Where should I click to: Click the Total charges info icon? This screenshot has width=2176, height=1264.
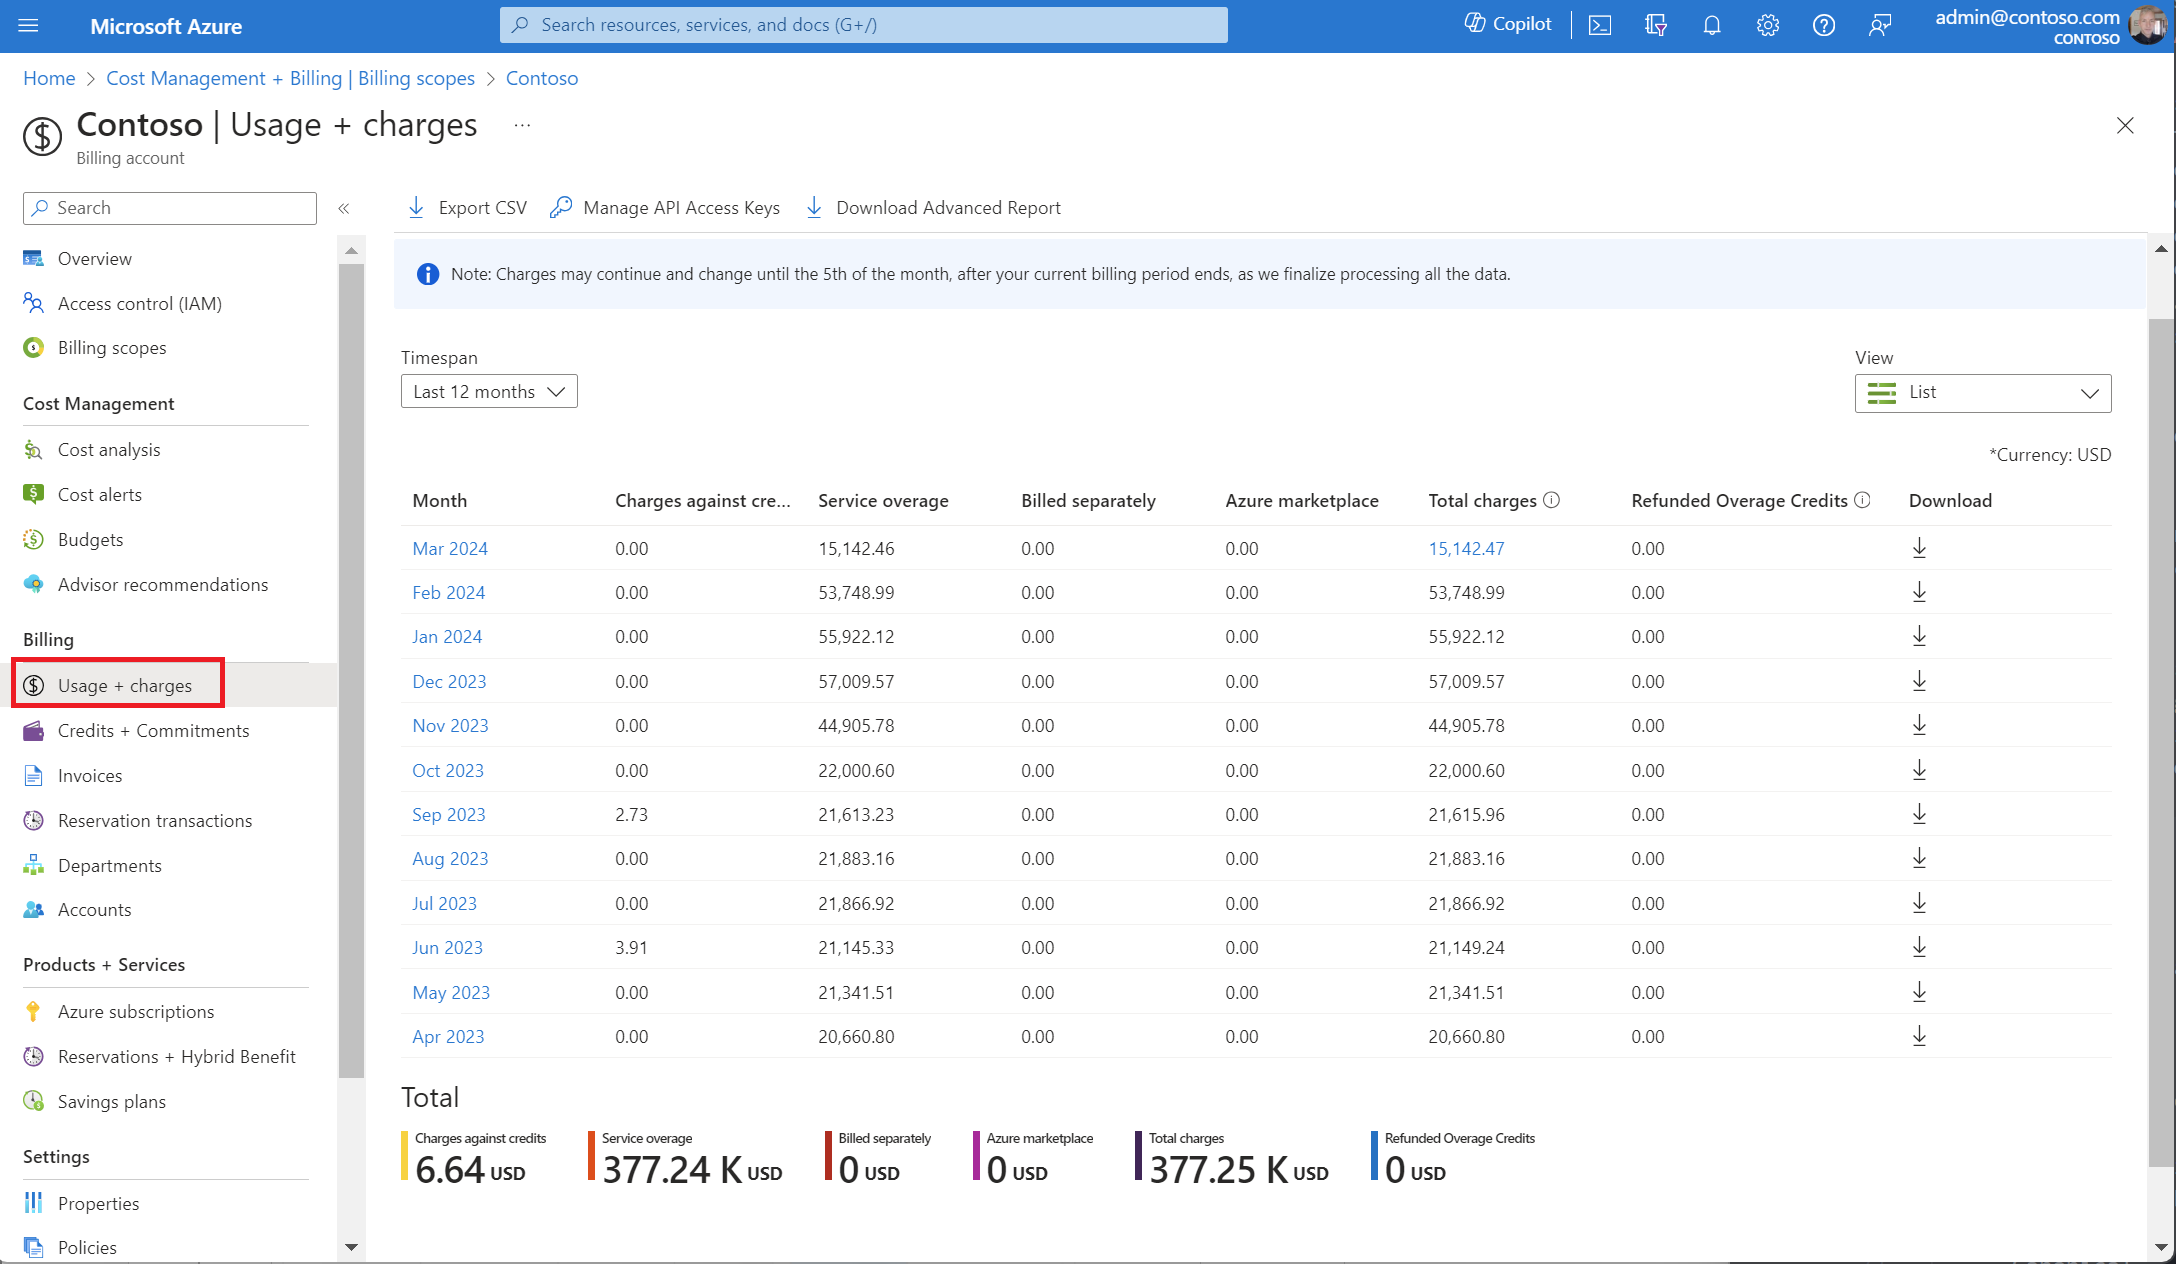pos(1551,500)
